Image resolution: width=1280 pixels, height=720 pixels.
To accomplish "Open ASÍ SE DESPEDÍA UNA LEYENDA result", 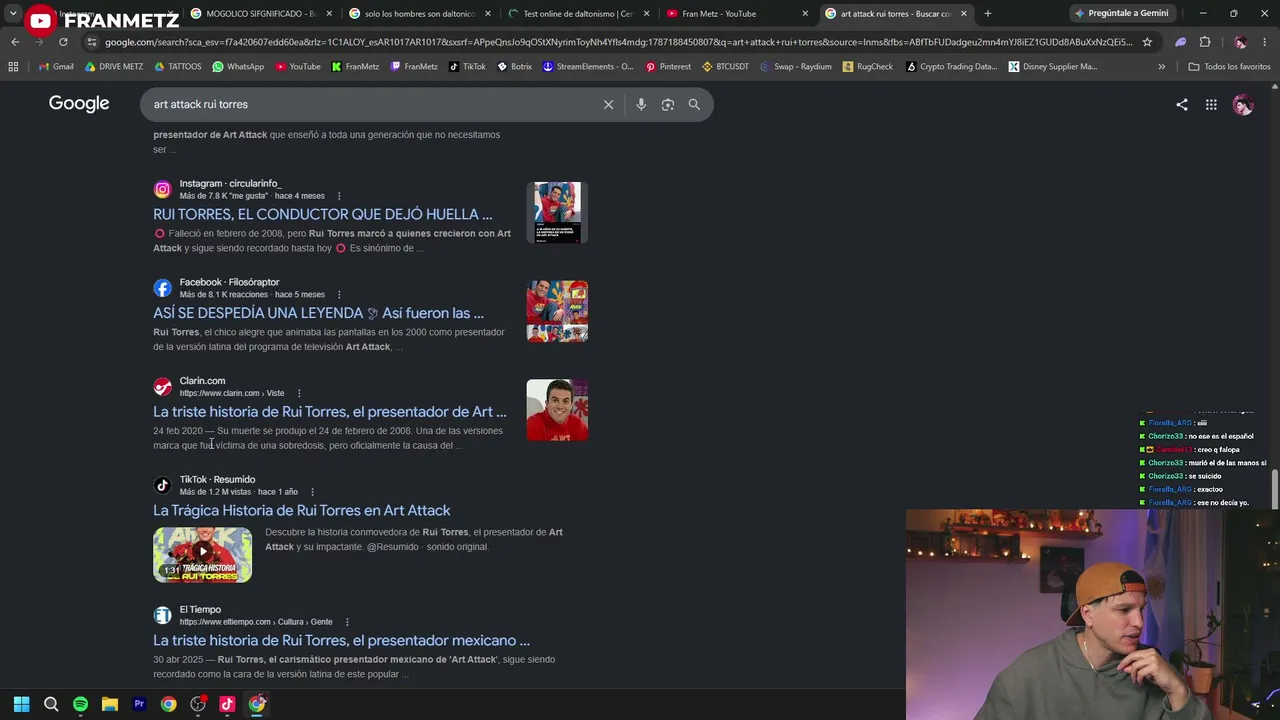I will 318,313.
